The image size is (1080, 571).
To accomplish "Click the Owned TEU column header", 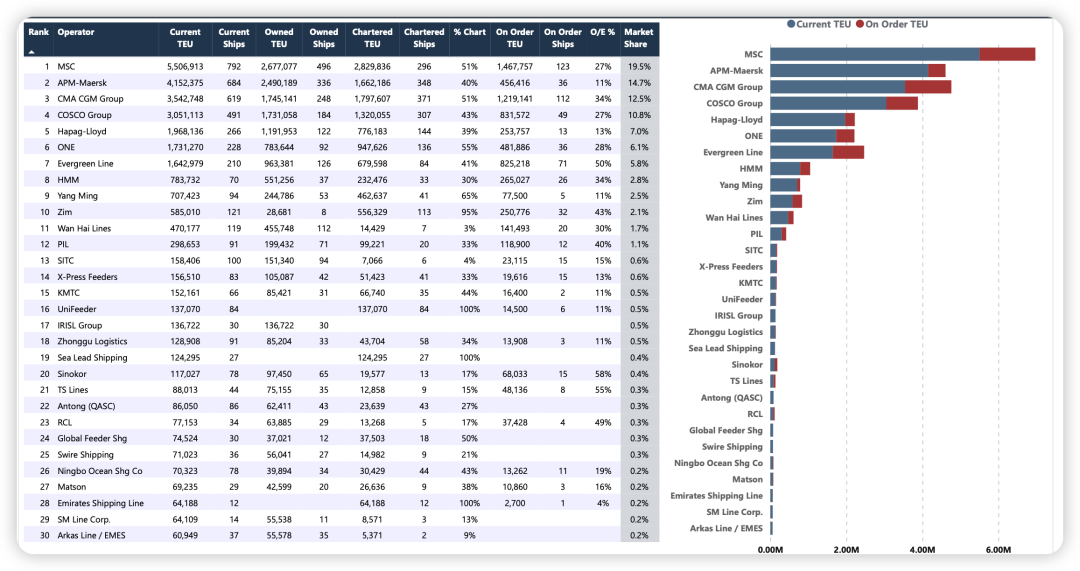I will [279, 38].
